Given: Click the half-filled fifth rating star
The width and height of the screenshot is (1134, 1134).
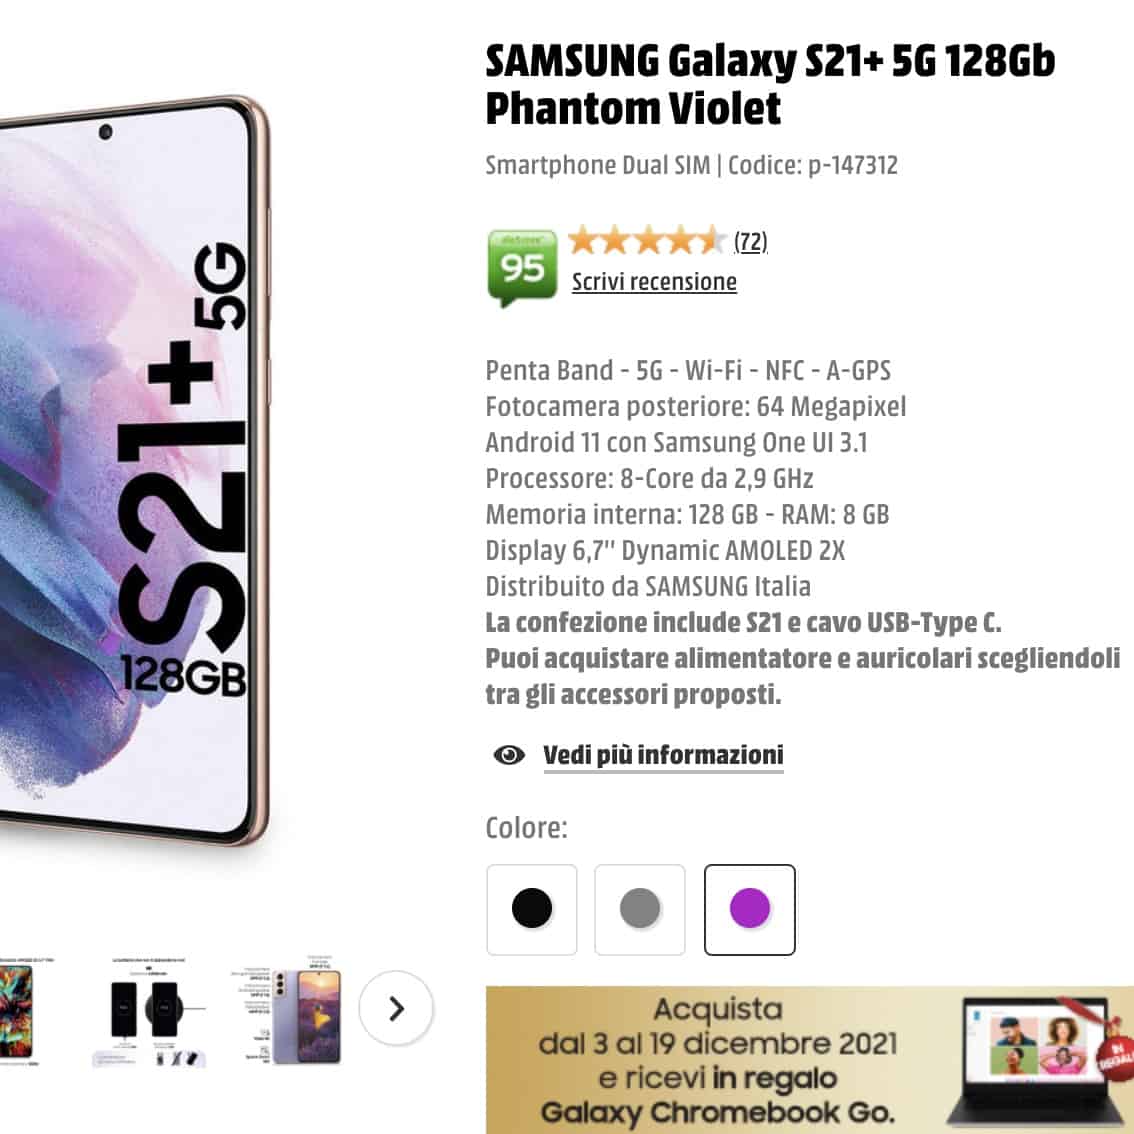Looking at the screenshot, I should pos(707,240).
